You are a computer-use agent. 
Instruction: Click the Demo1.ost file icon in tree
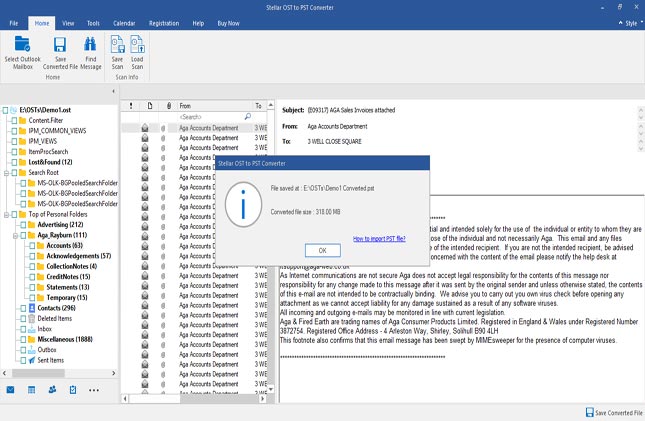coord(14,110)
